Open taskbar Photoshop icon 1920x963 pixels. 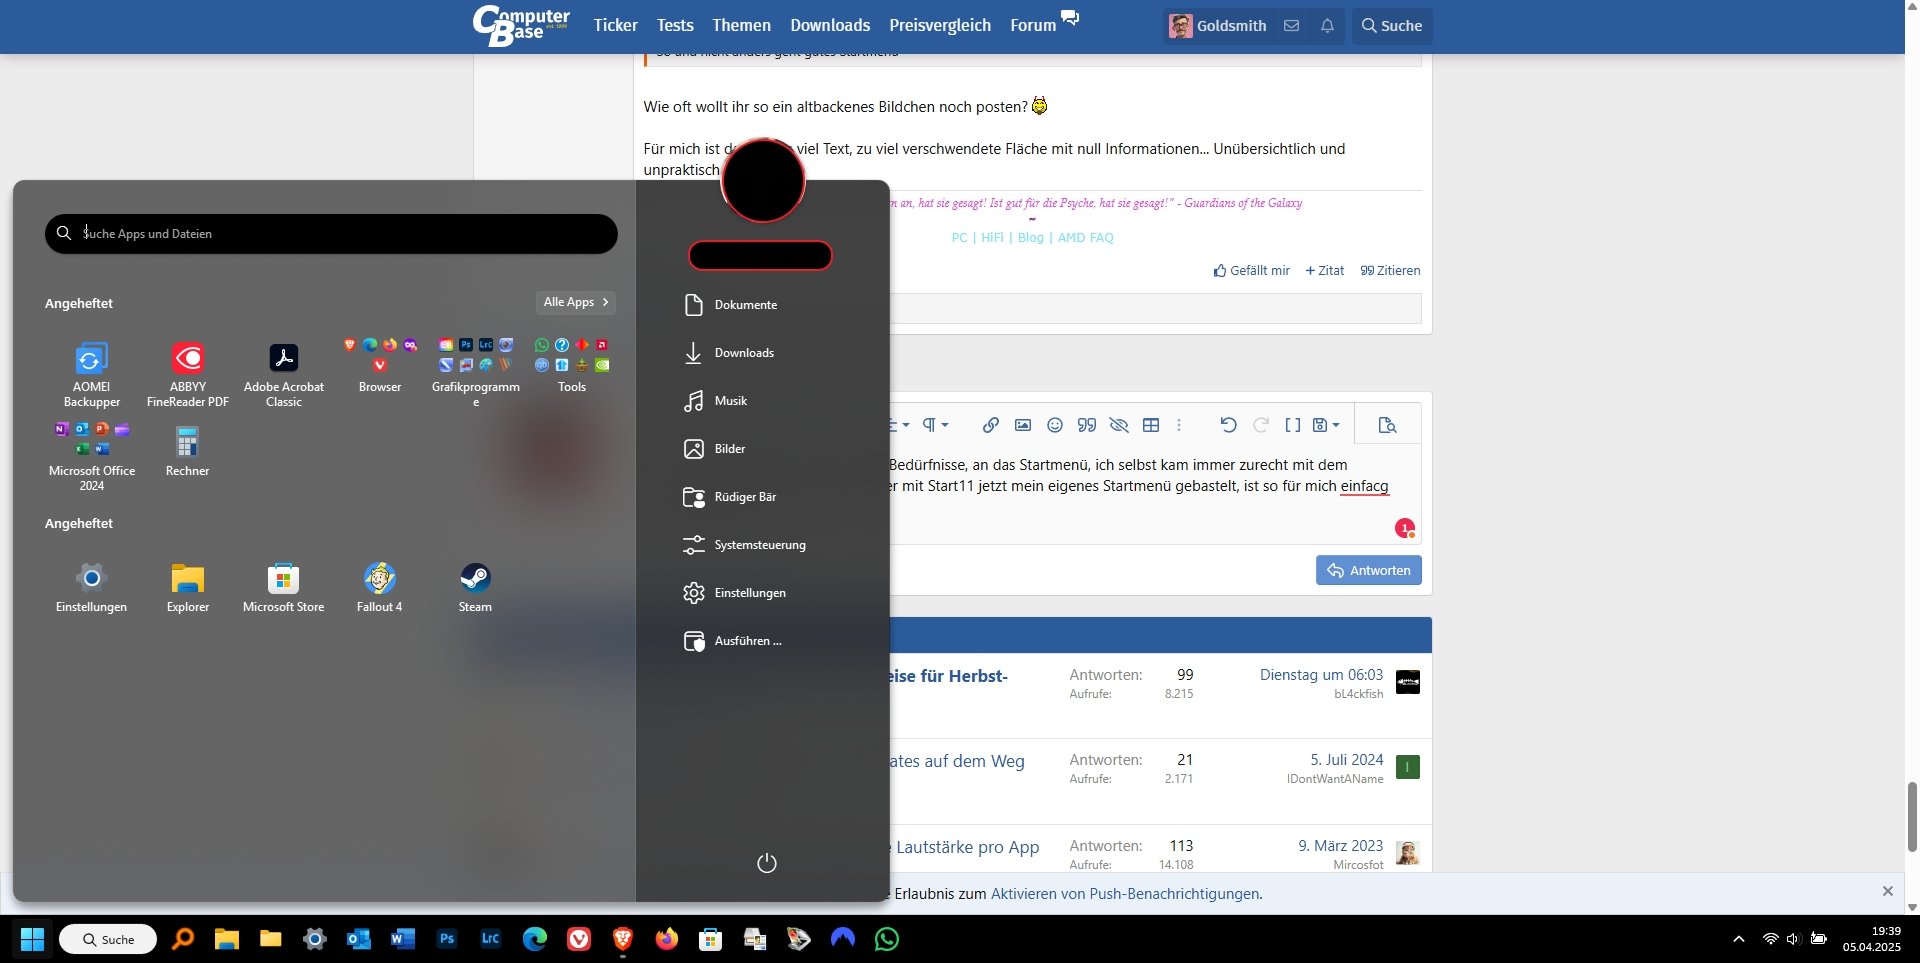[447, 939]
